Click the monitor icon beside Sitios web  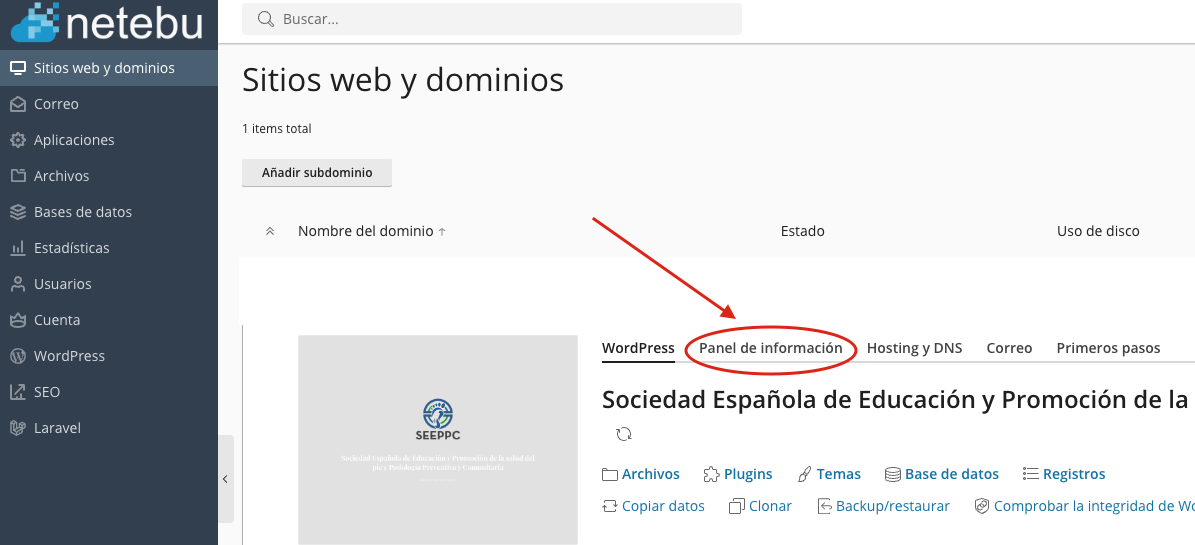(18, 68)
